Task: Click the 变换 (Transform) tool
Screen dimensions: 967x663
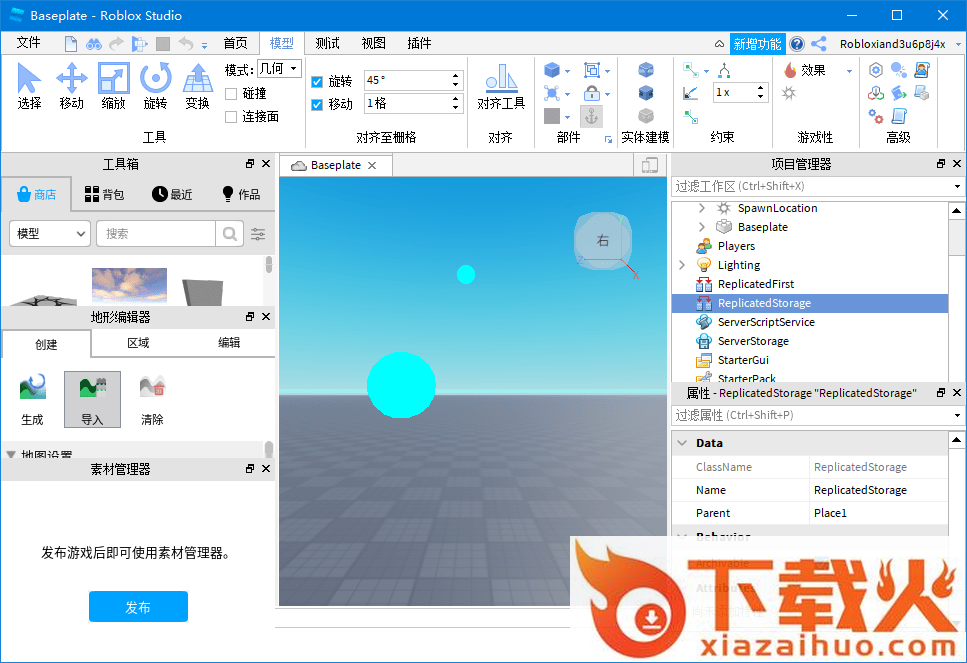Action: click(197, 86)
